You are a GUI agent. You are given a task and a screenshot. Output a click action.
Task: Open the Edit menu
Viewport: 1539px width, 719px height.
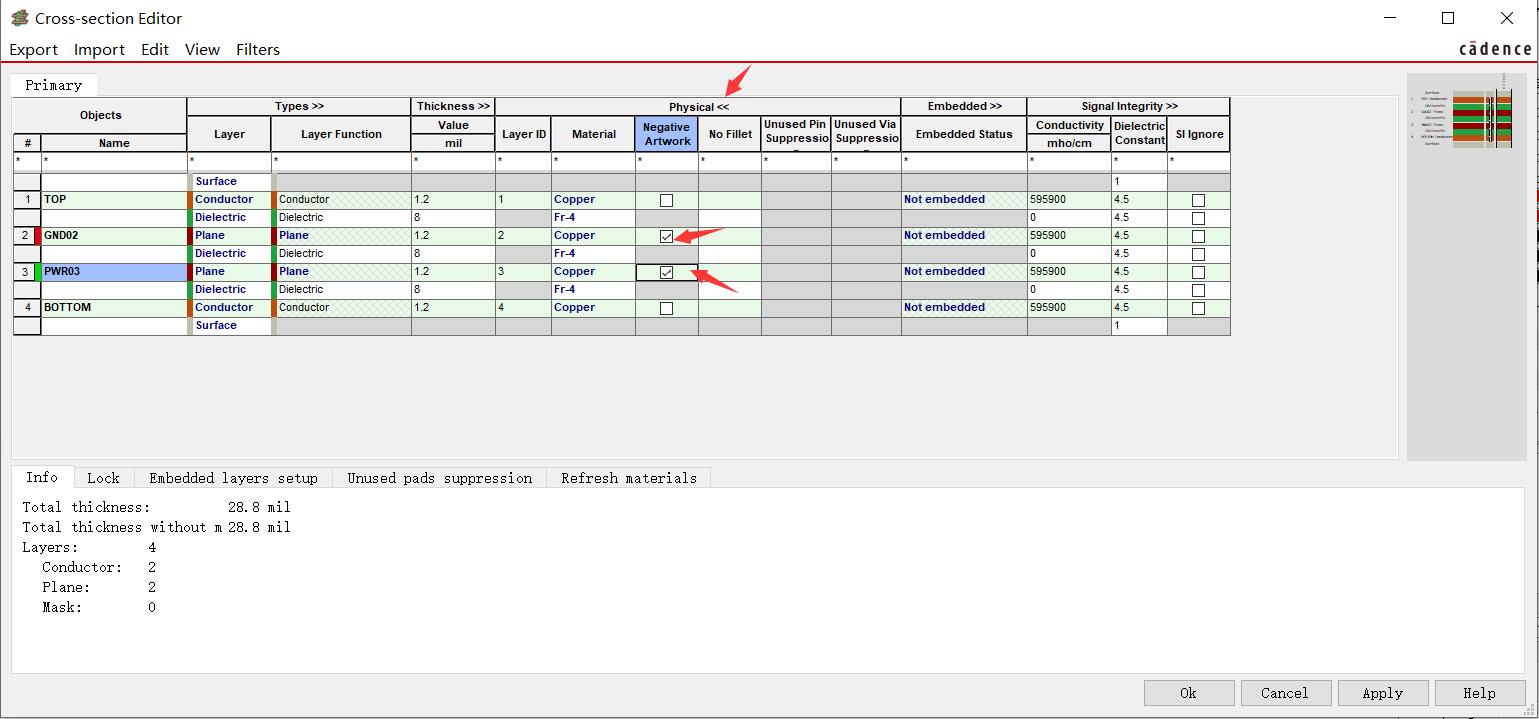point(155,50)
